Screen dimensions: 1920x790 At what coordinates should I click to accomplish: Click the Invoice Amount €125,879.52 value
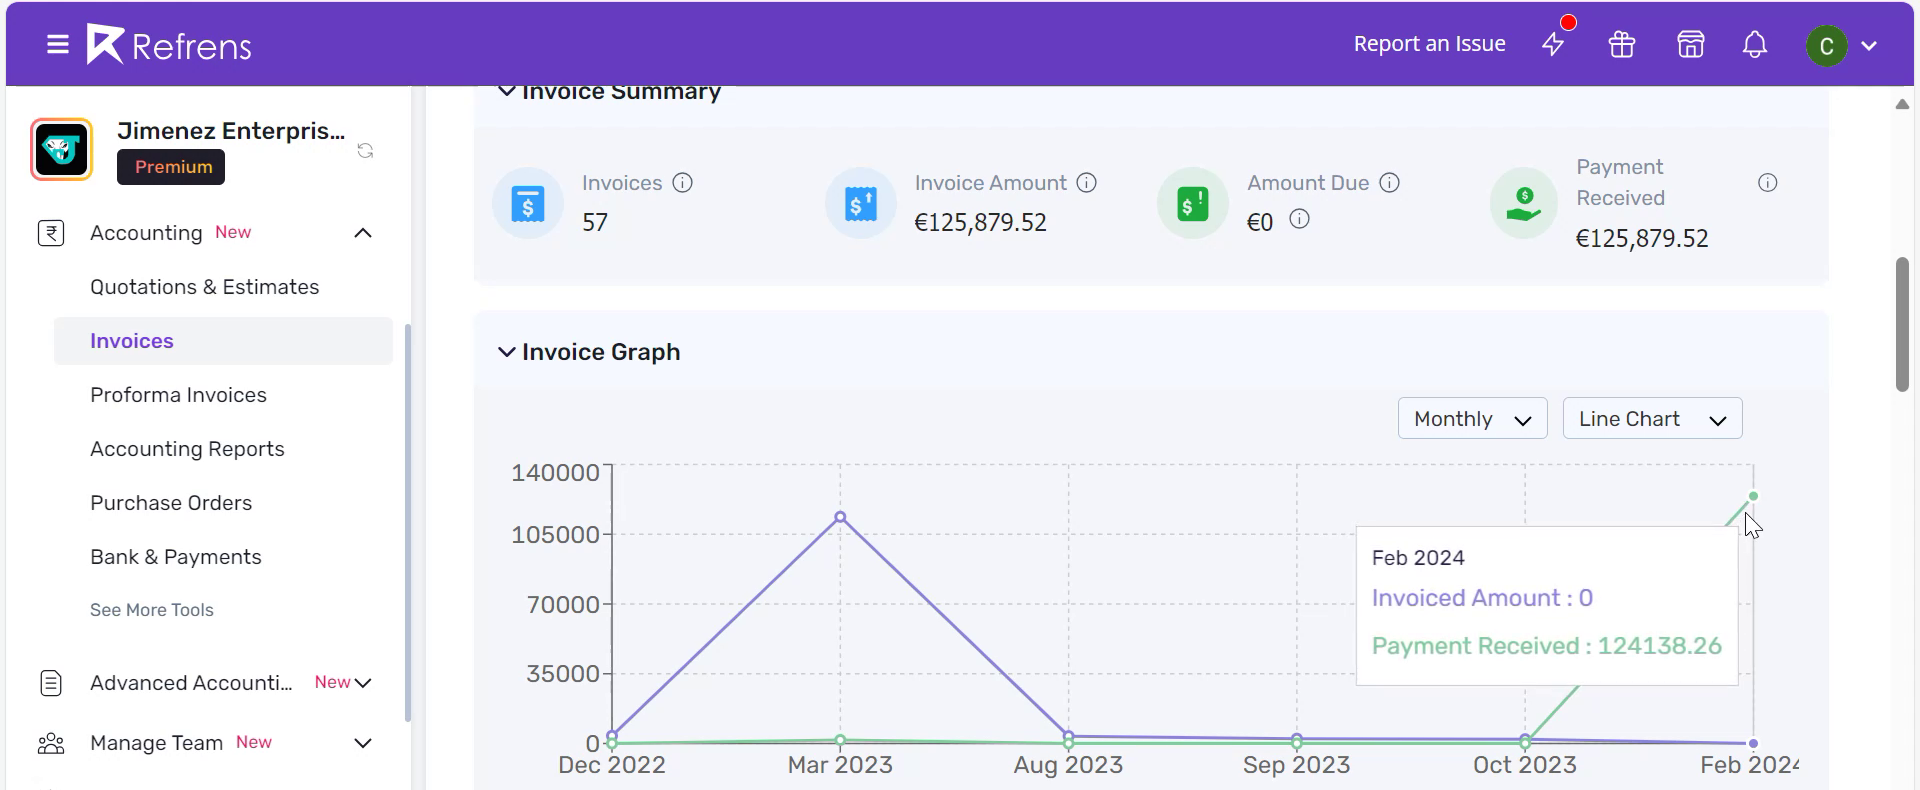(981, 222)
